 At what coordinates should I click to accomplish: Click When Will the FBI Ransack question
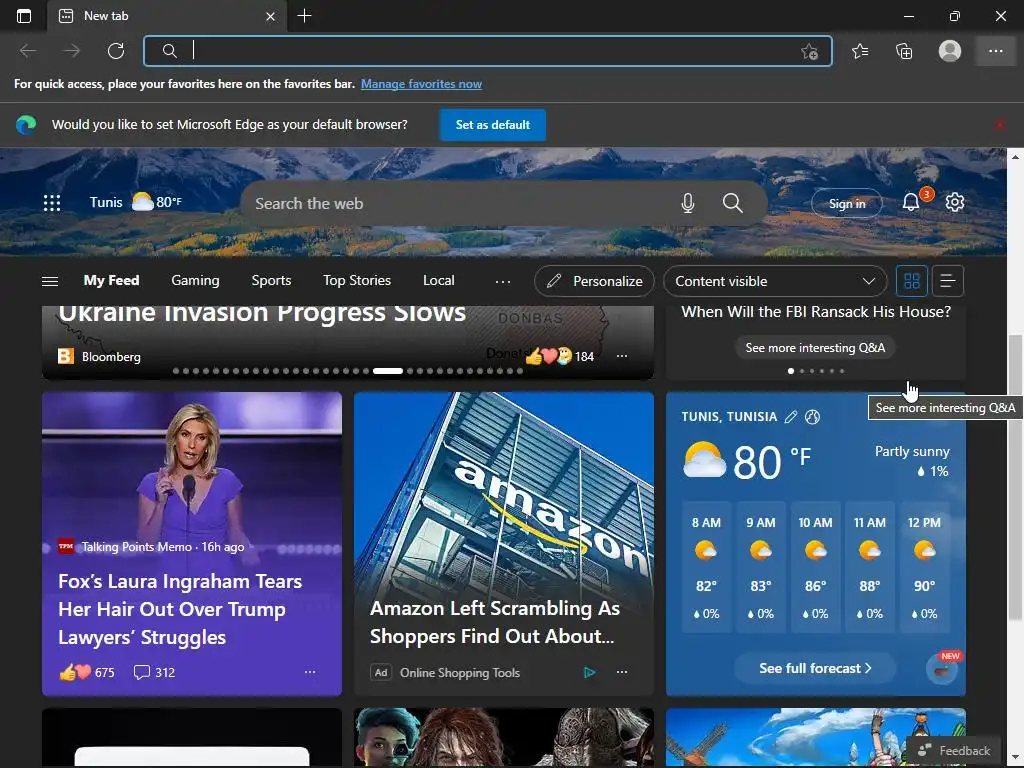[x=816, y=312]
